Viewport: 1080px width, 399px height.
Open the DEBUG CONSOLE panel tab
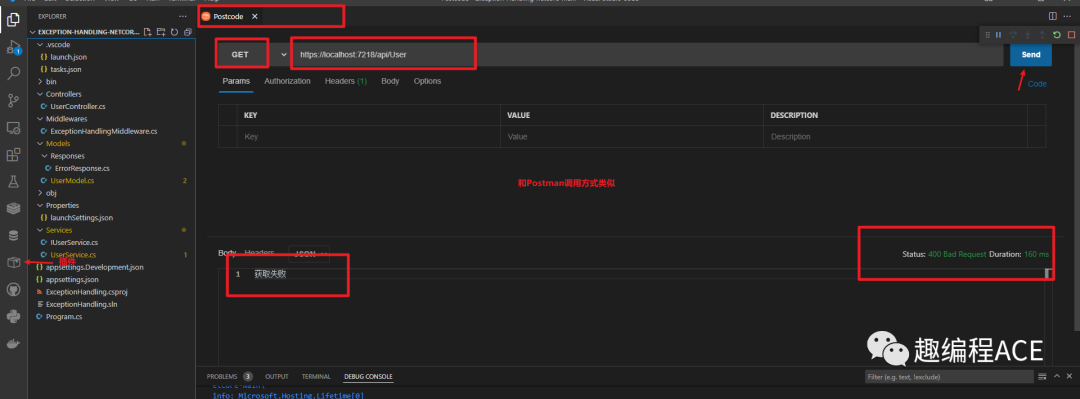(368, 377)
